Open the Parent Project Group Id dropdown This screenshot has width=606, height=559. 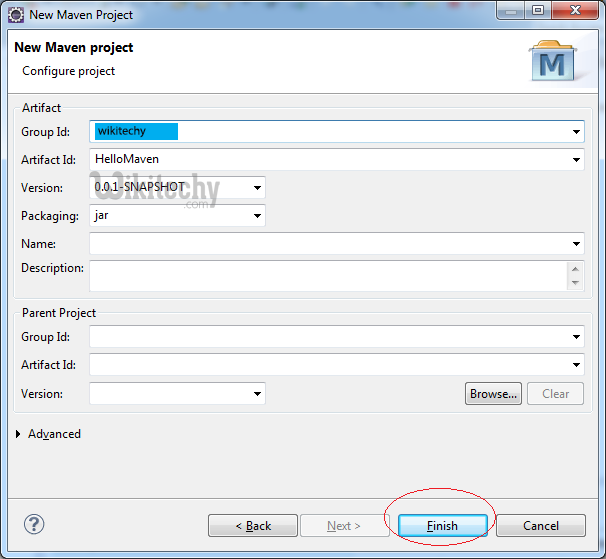click(577, 338)
